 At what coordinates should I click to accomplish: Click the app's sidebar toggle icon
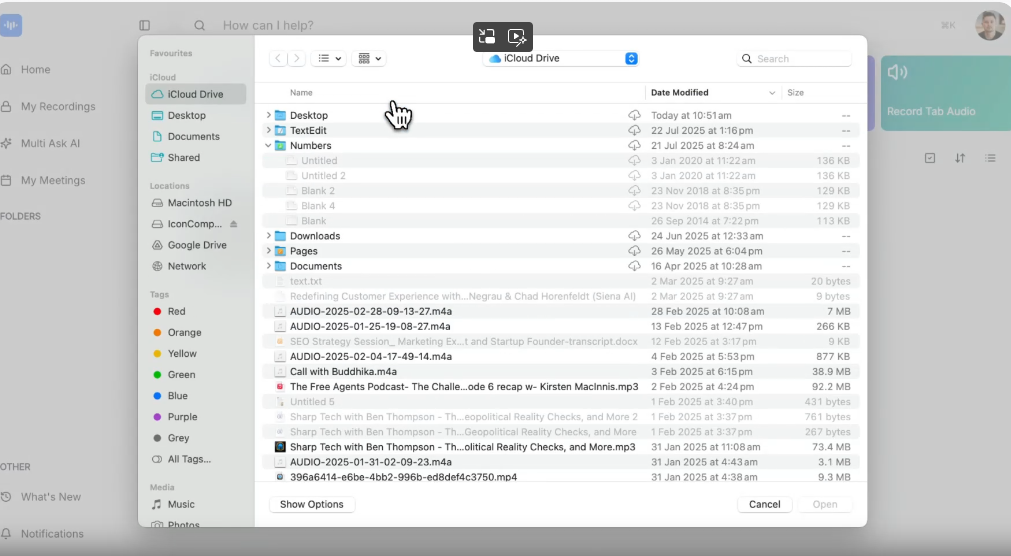coord(145,25)
